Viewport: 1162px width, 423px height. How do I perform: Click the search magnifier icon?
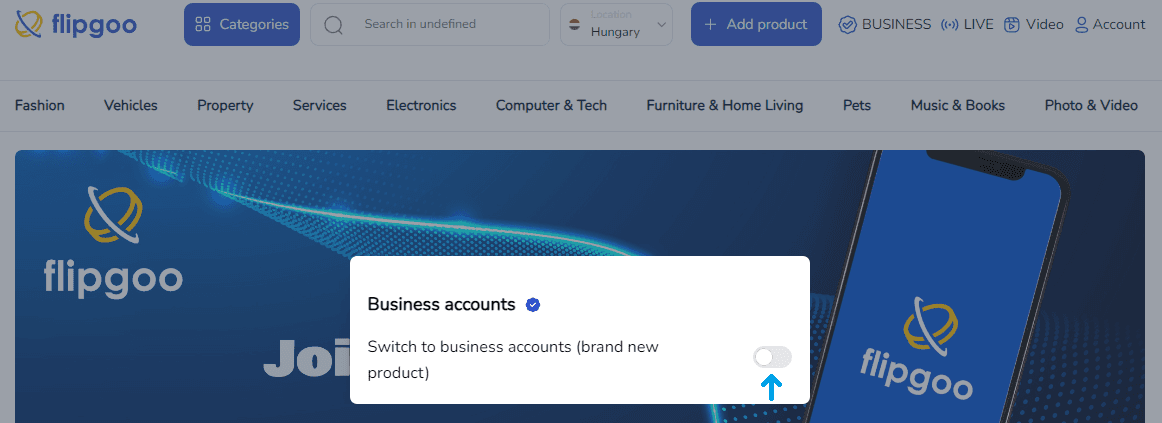334,24
